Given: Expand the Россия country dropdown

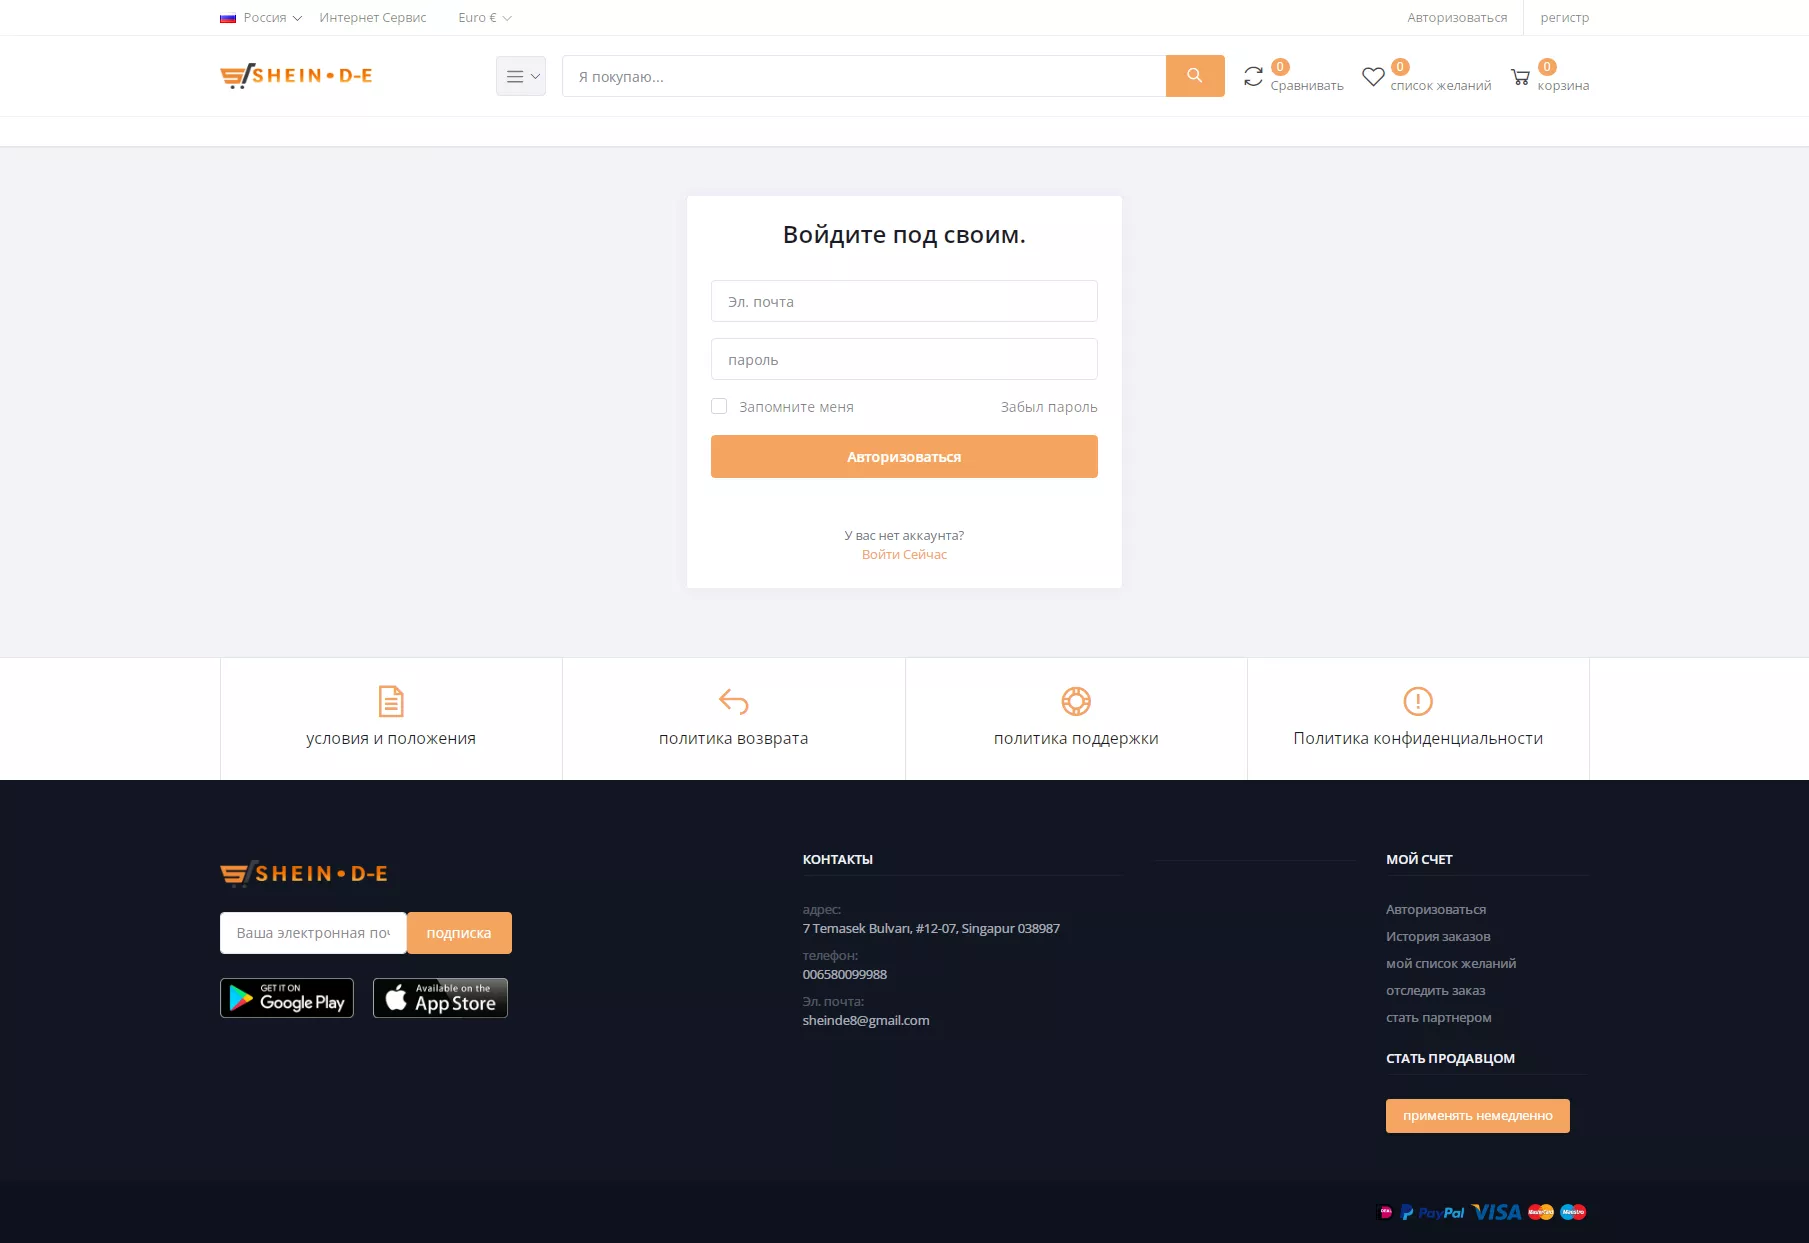Looking at the screenshot, I should (x=262, y=18).
